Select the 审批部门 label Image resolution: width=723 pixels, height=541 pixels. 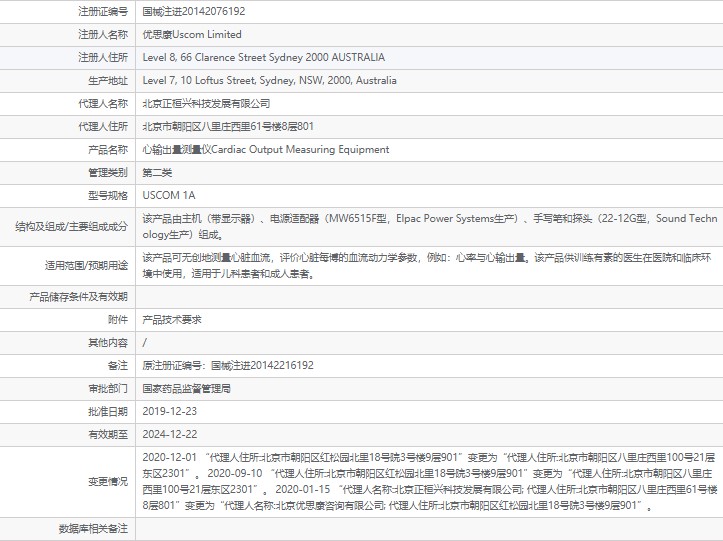[108, 389]
